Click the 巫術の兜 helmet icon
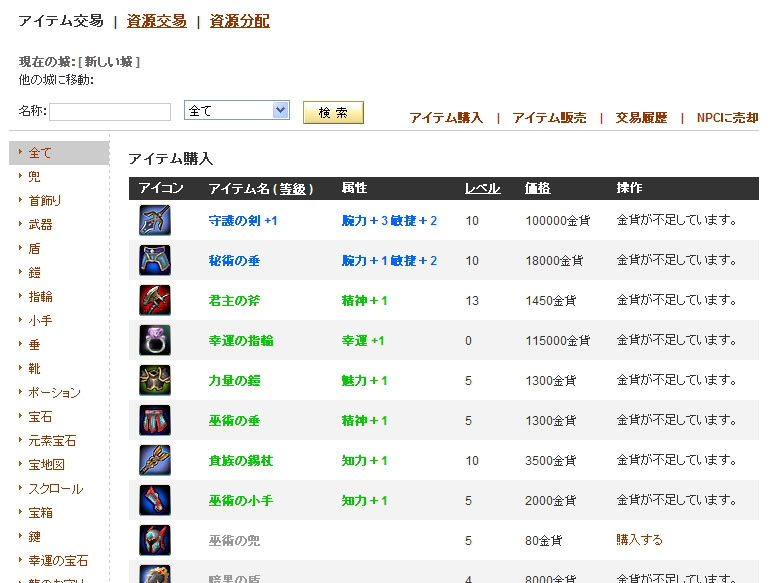 click(154, 540)
